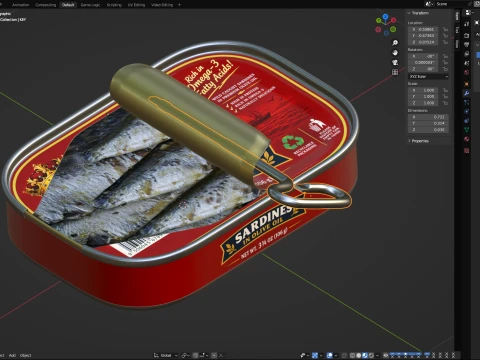Click the green Y axis labeled circle on gizmo

coord(379,21)
